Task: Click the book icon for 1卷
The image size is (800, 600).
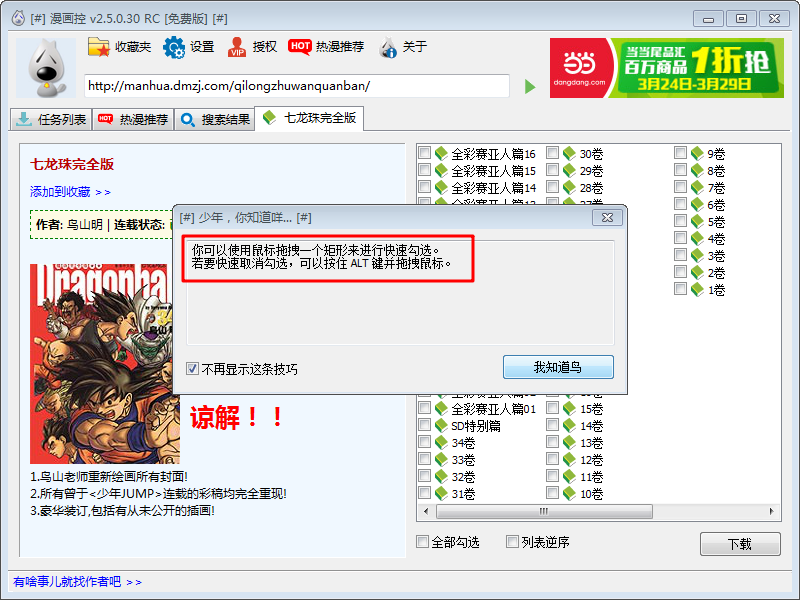Action: 697,289
